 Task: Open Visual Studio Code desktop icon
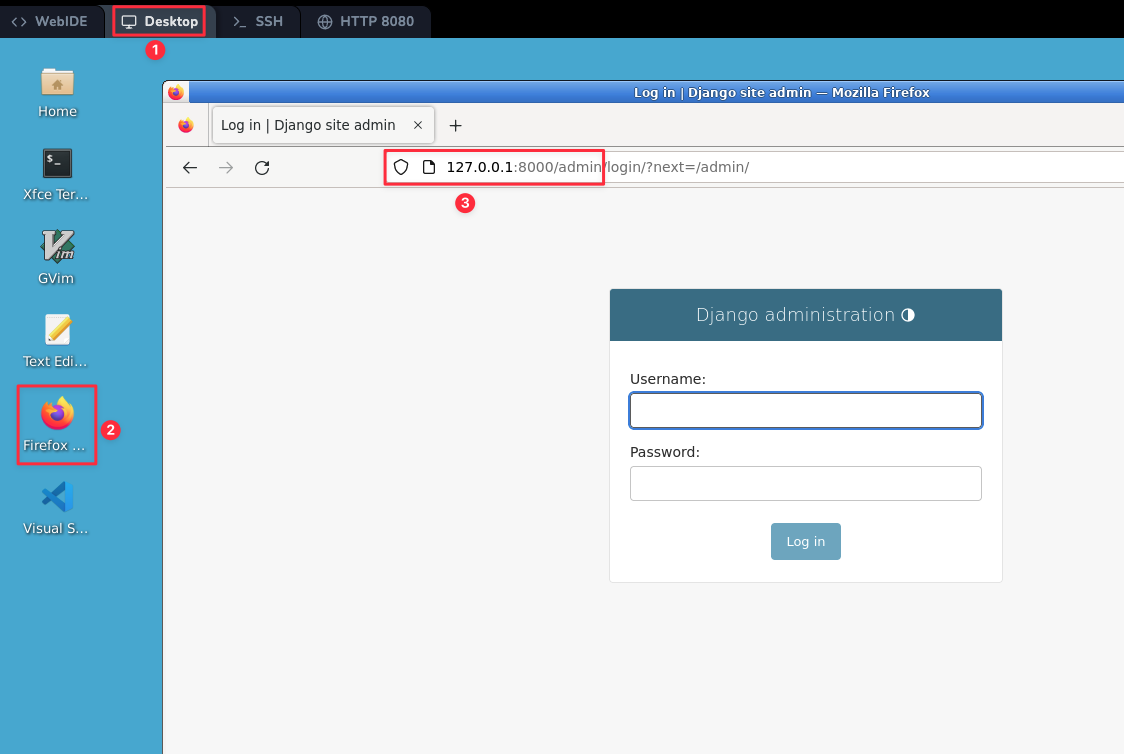coord(57,497)
